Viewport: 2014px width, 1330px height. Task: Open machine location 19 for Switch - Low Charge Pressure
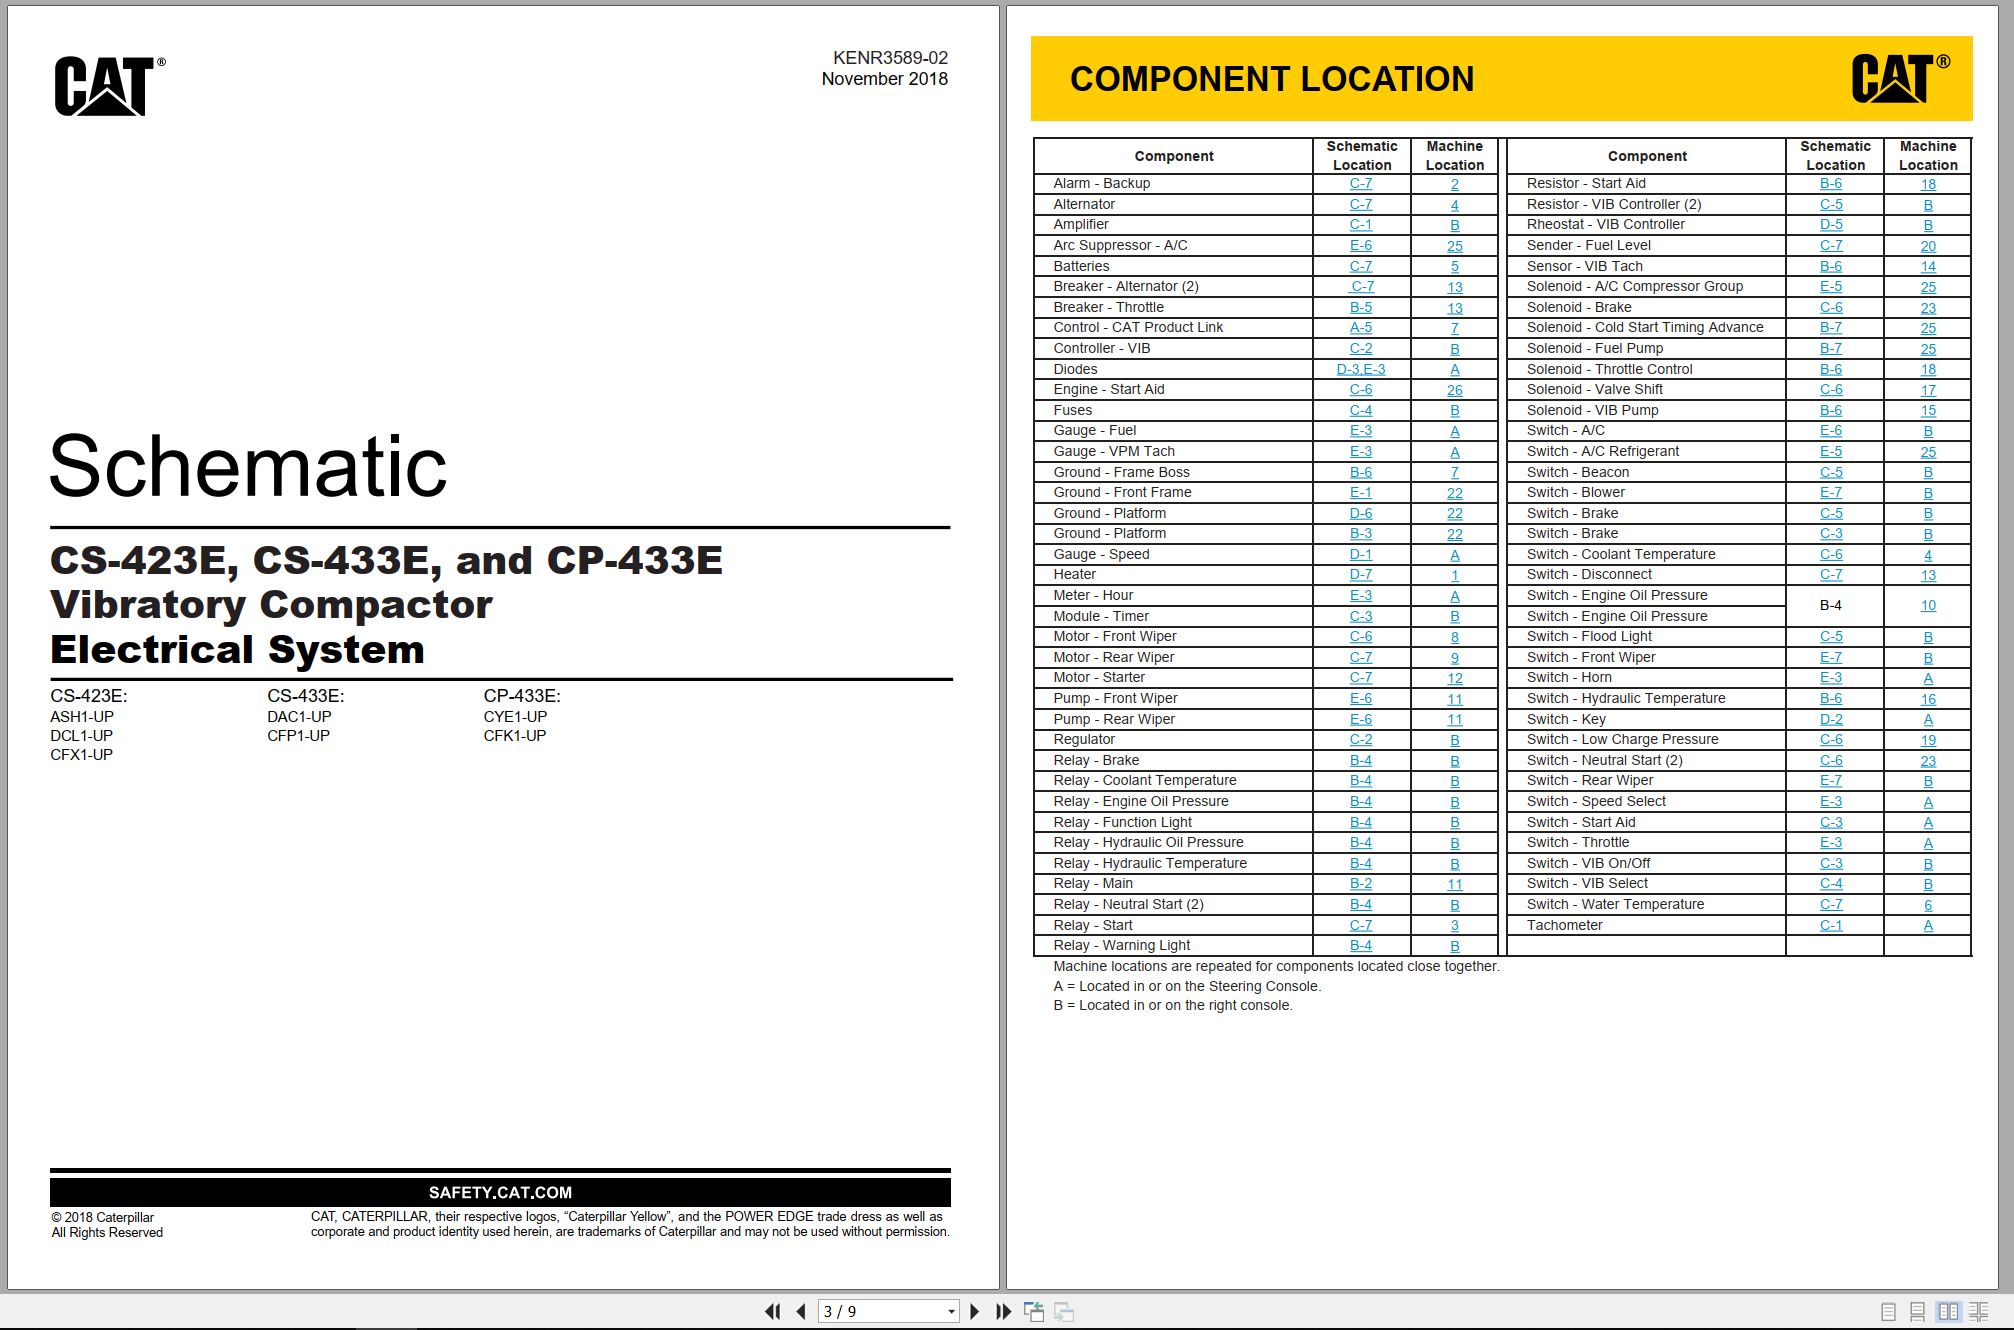pos(1927,740)
